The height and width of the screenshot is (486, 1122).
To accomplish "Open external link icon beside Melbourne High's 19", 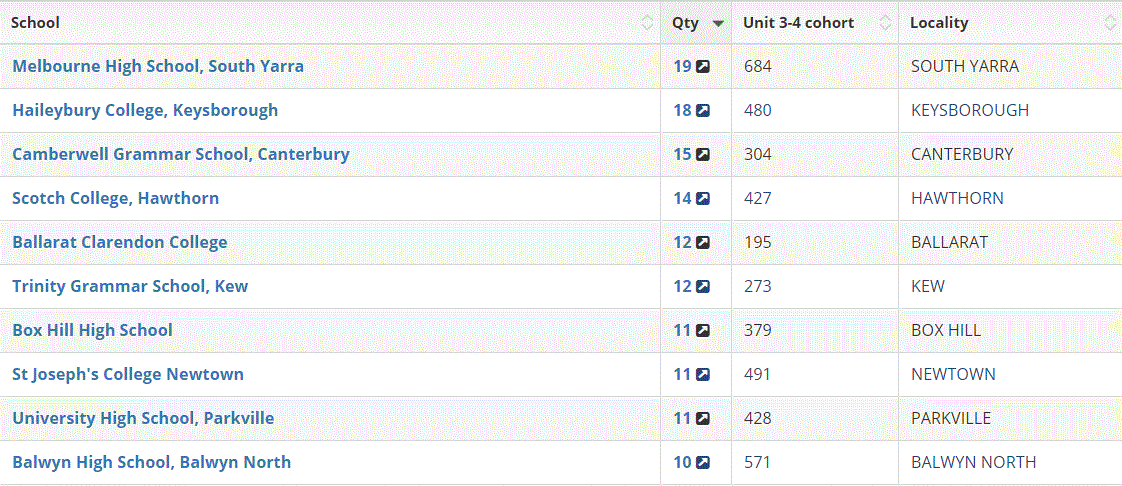I will pyautogui.click(x=703, y=67).
